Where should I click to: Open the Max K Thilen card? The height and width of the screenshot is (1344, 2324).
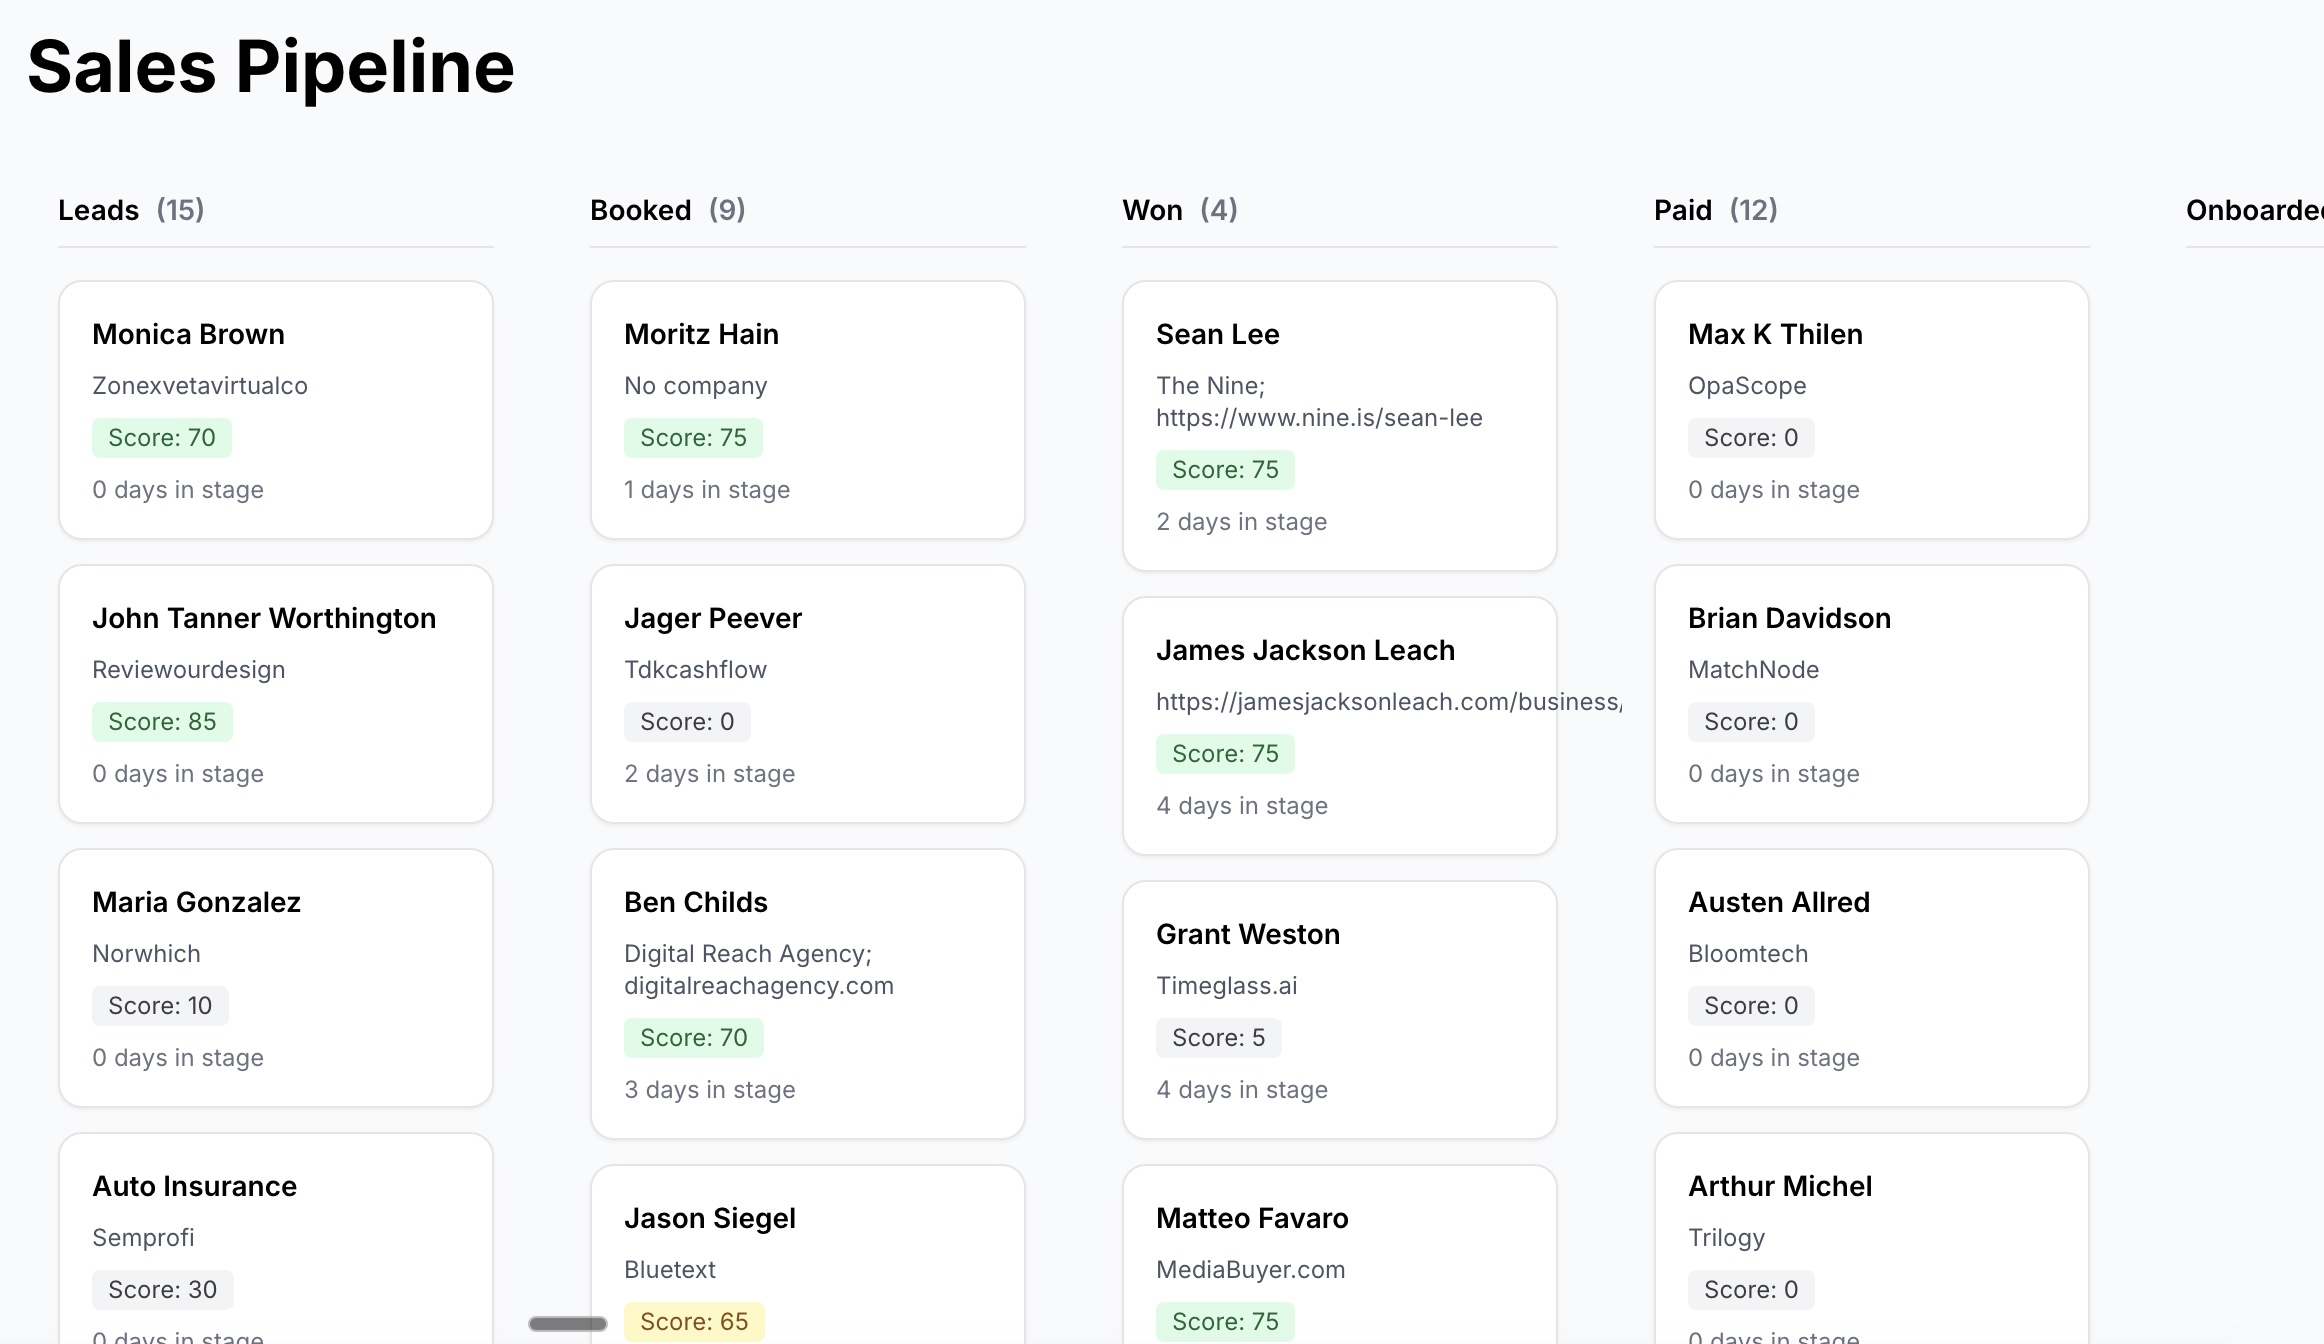(1871, 409)
